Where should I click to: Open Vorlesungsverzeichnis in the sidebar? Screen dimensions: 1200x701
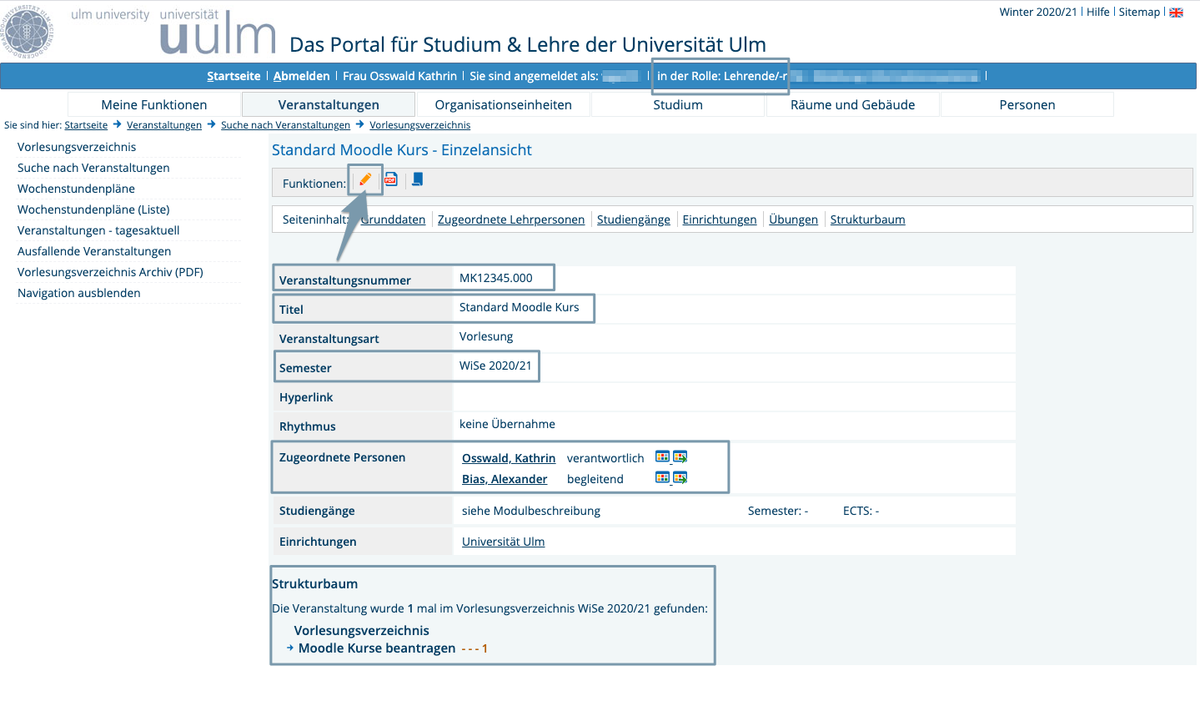tap(77, 147)
